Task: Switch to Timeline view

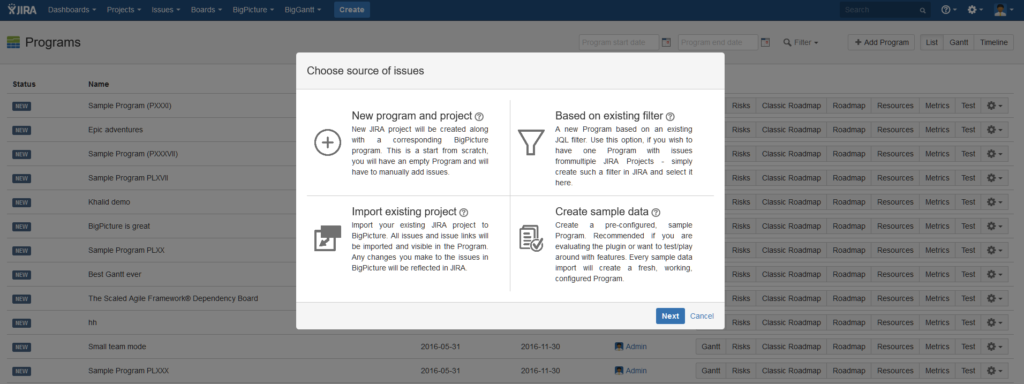Action: (994, 42)
